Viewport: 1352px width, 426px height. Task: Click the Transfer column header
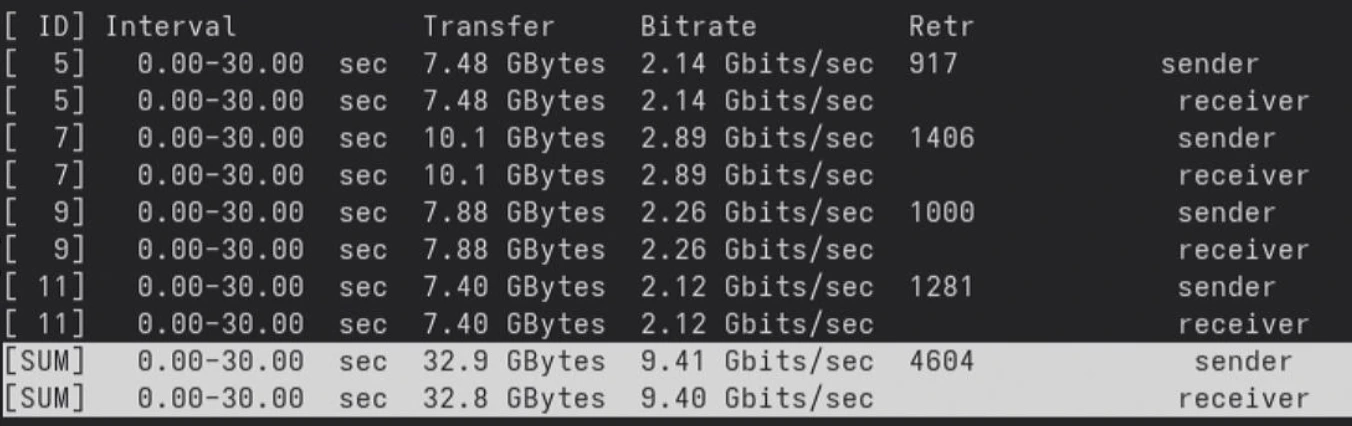tap(488, 27)
